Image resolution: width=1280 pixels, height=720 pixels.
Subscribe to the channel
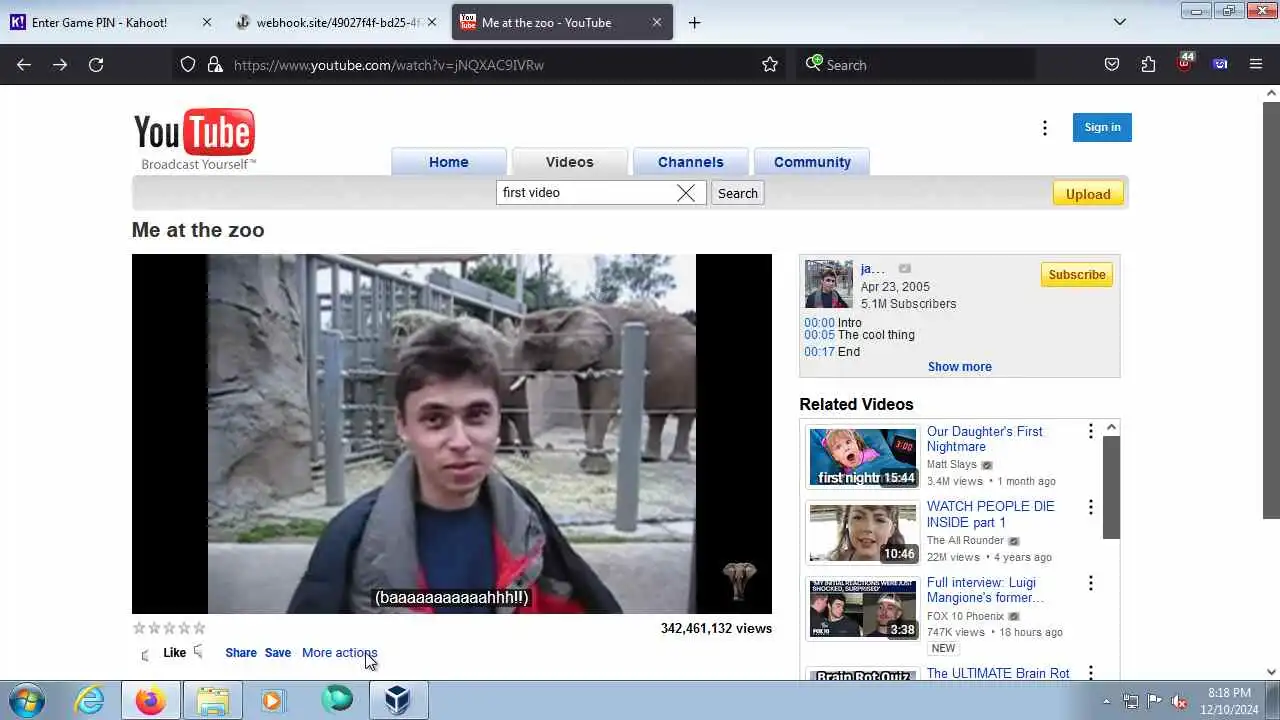tap(1077, 275)
